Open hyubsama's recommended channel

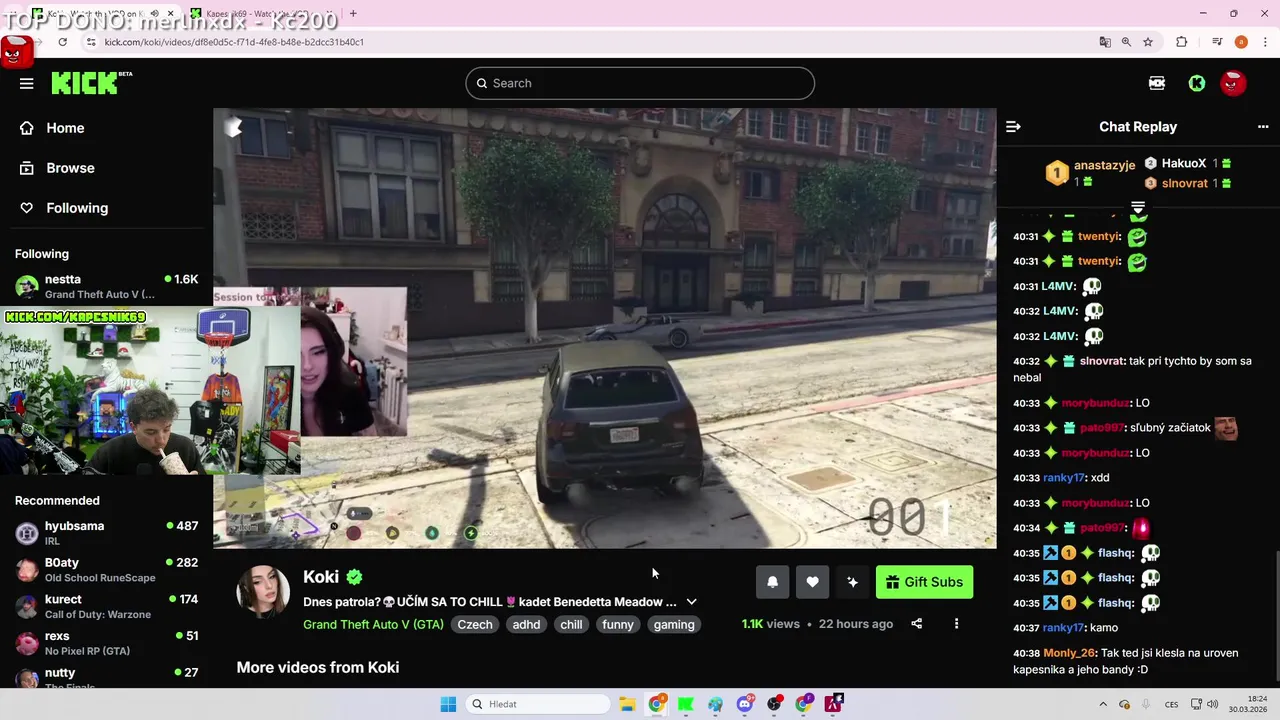106,533
